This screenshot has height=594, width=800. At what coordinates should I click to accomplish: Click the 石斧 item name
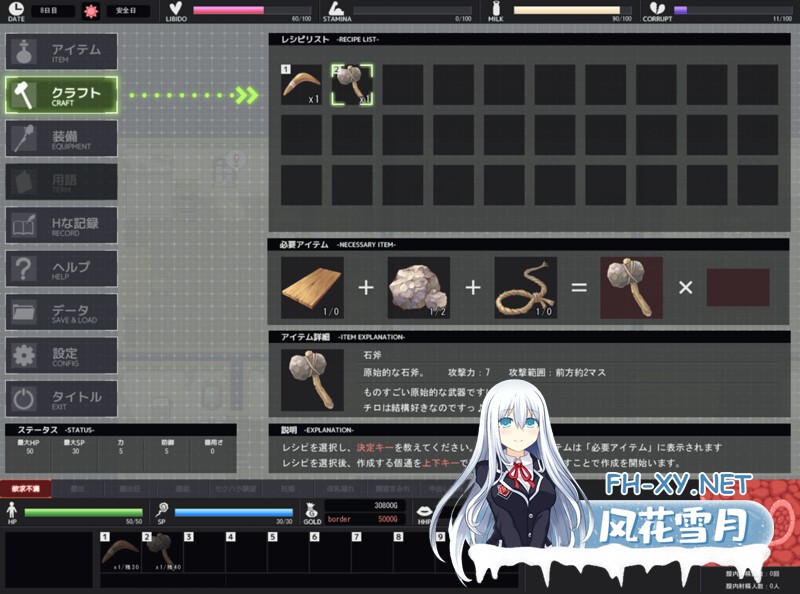pos(372,355)
